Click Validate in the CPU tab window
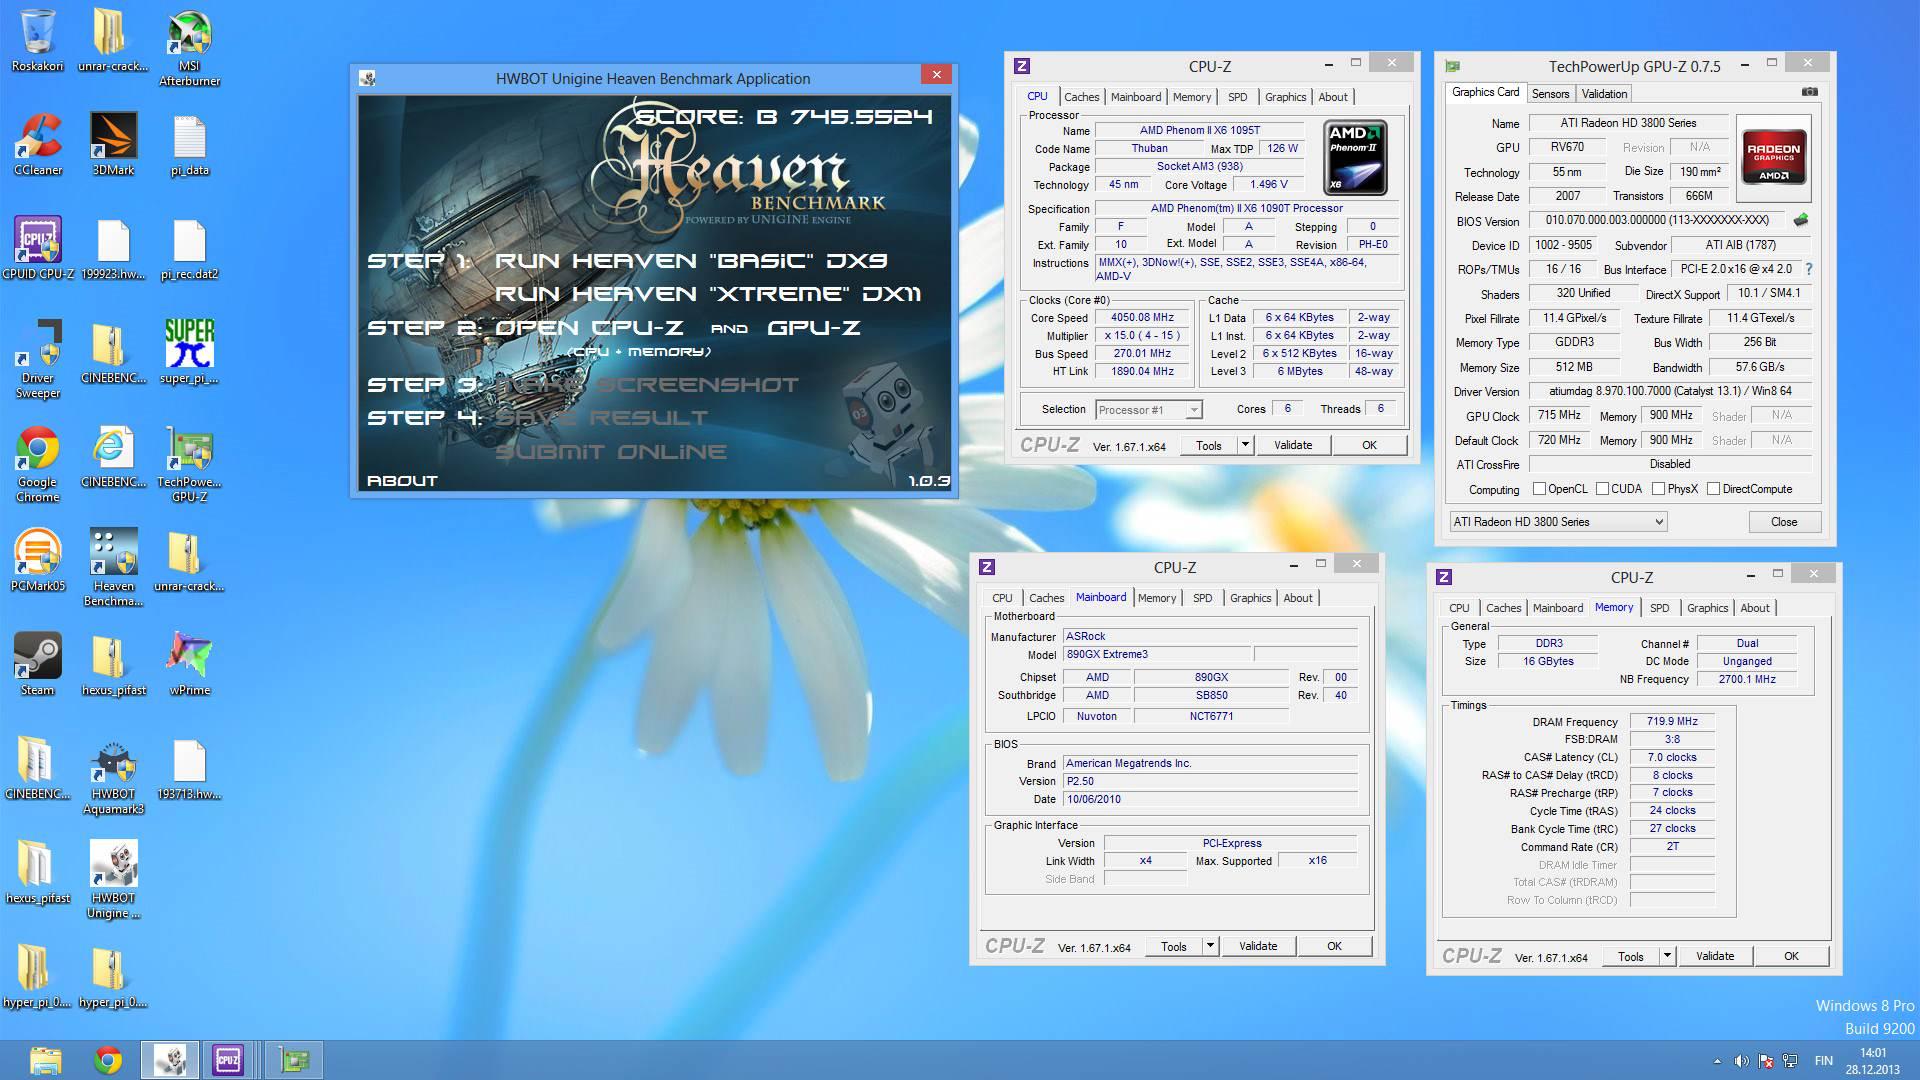The width and height of the screenshot is (1920, 1080). (x=1293, y=445)
